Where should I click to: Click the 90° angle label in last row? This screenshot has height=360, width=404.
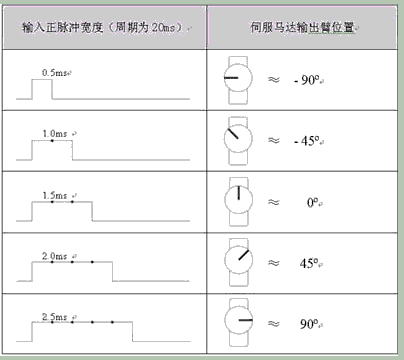point(309,324)
